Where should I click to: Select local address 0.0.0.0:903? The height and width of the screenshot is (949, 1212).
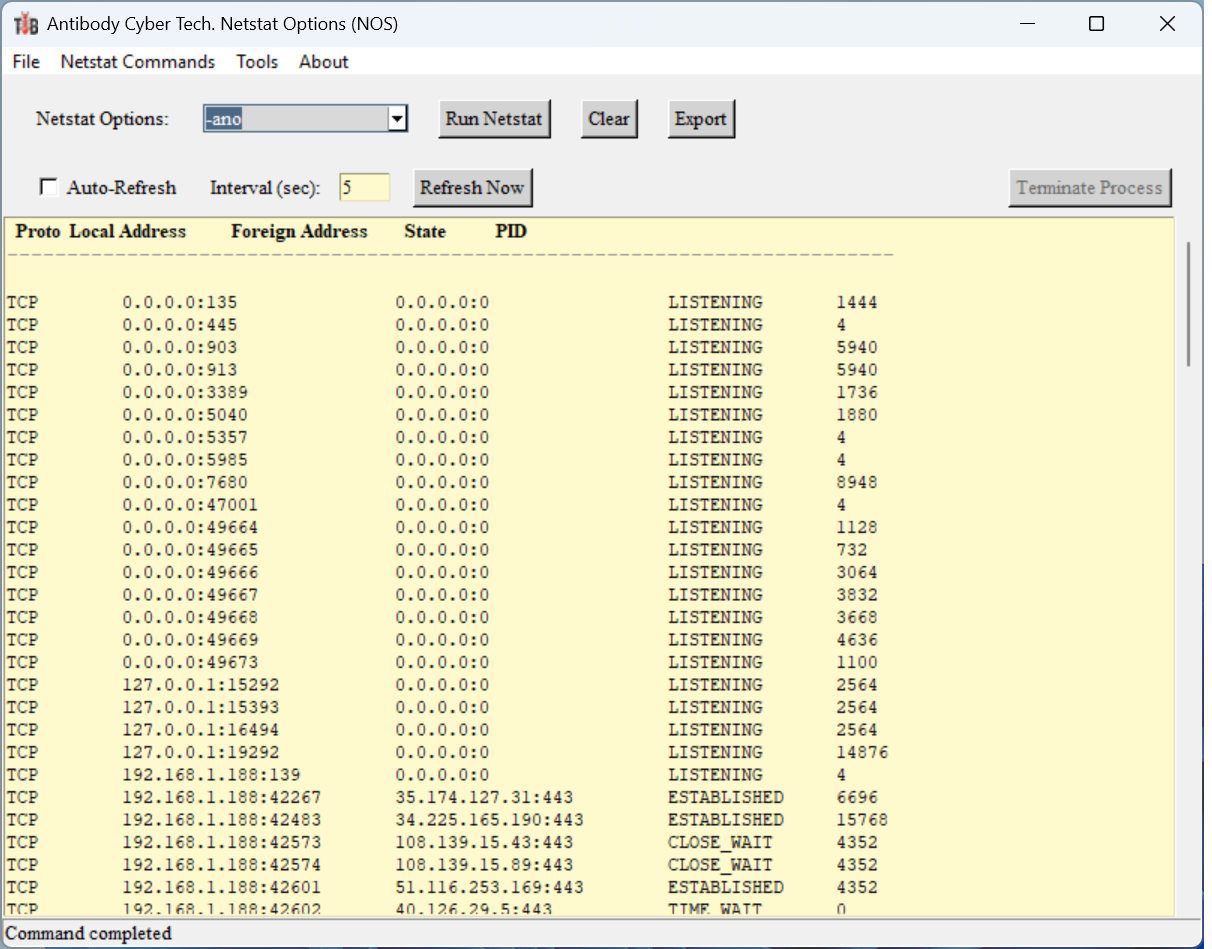[180, 347]
